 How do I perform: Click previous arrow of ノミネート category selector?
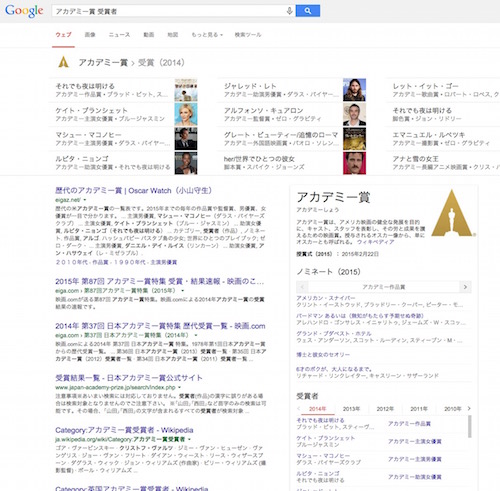coord(302,287)
